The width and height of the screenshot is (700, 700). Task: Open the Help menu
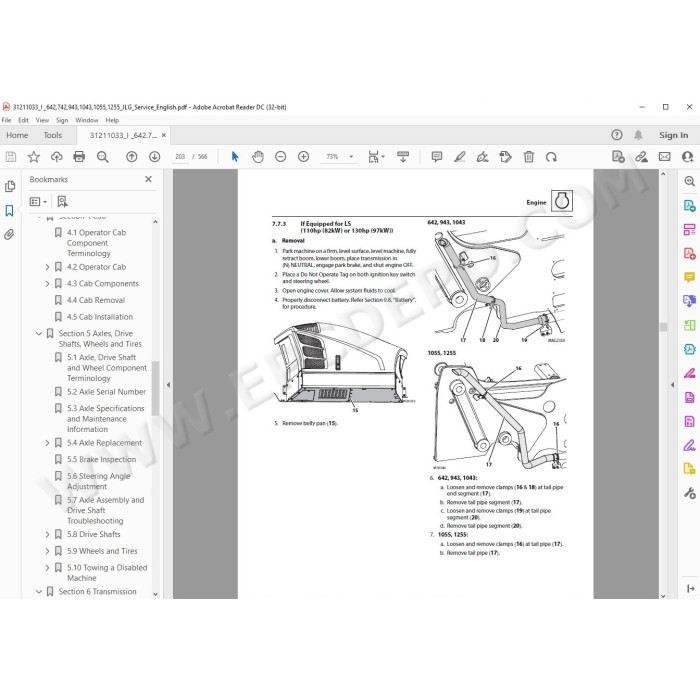coord(112,120)
